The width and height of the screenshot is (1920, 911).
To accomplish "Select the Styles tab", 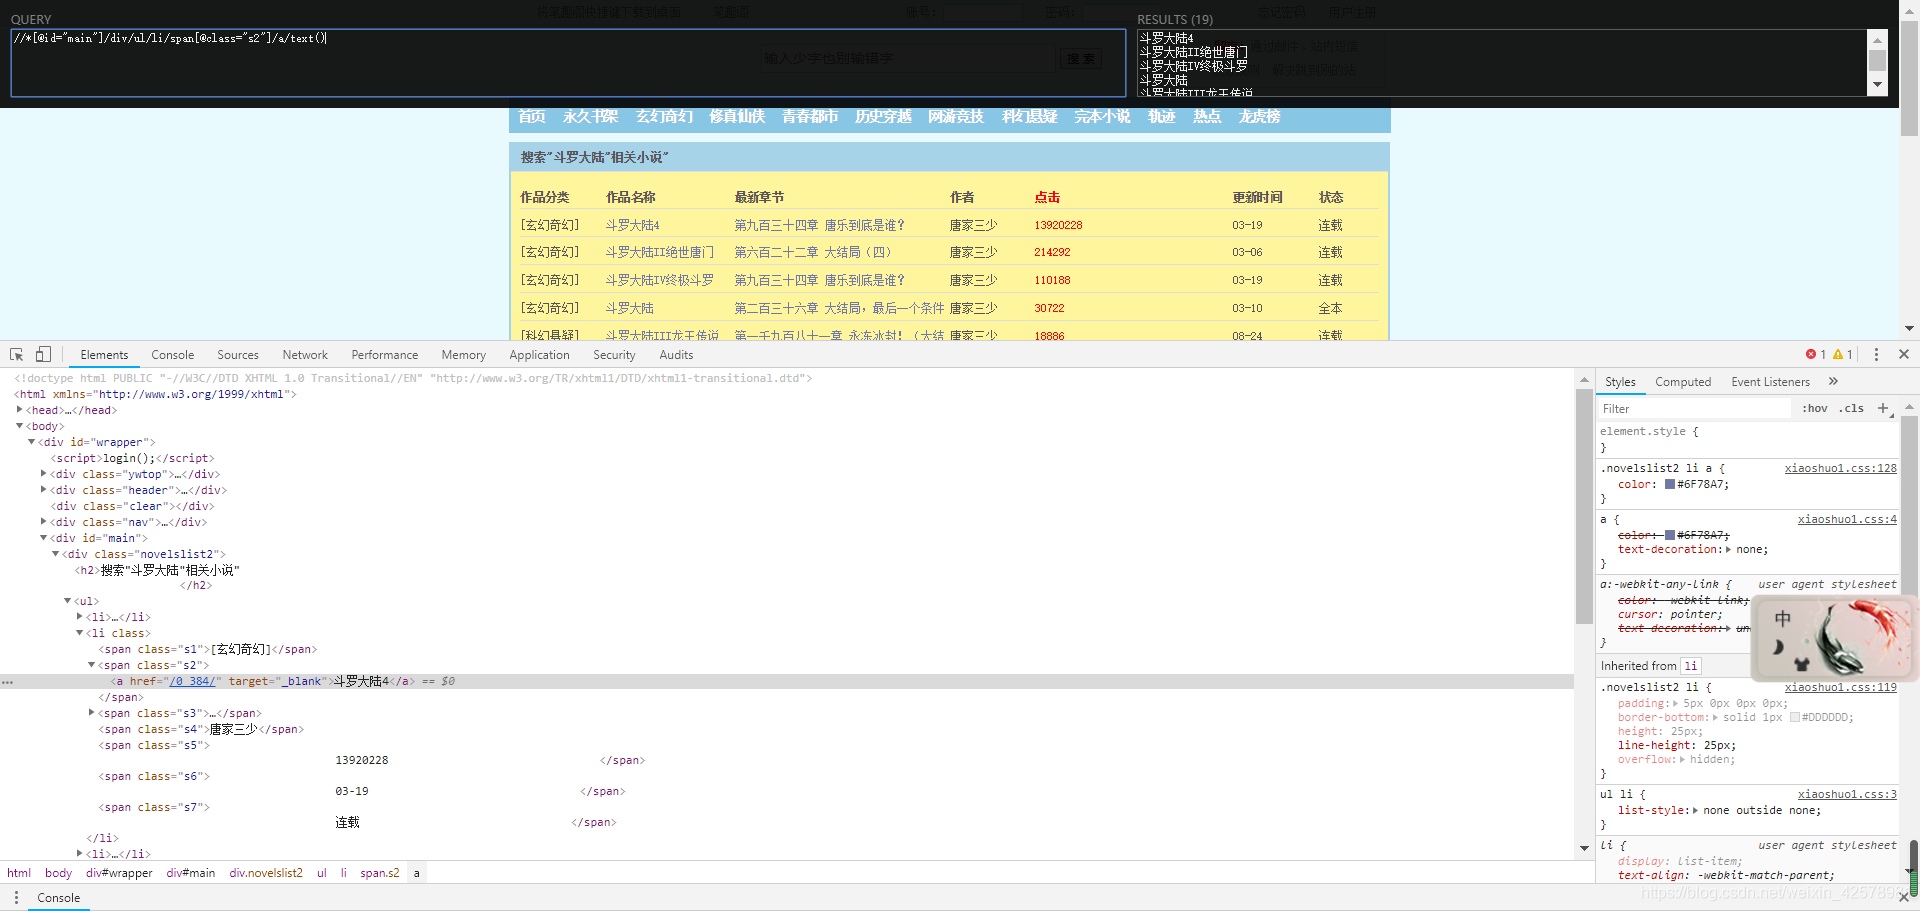I will [1620, 382].
